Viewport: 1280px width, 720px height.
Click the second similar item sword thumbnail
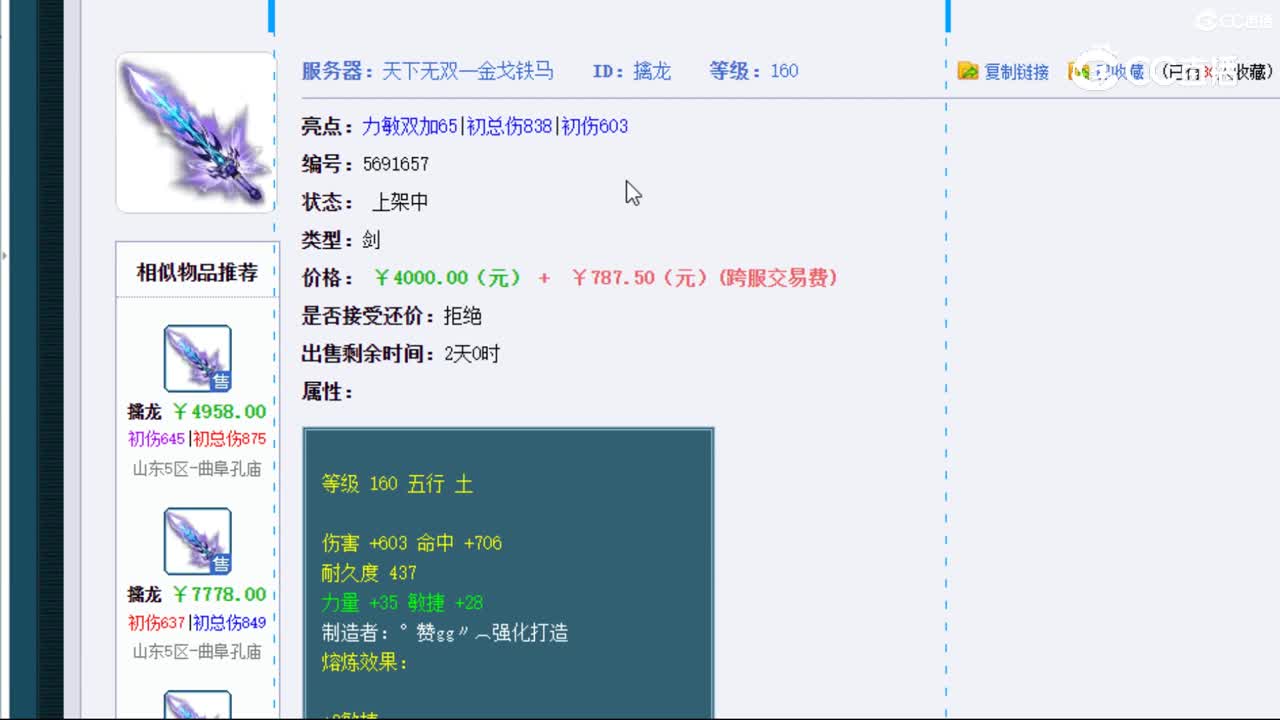point(196,540)
